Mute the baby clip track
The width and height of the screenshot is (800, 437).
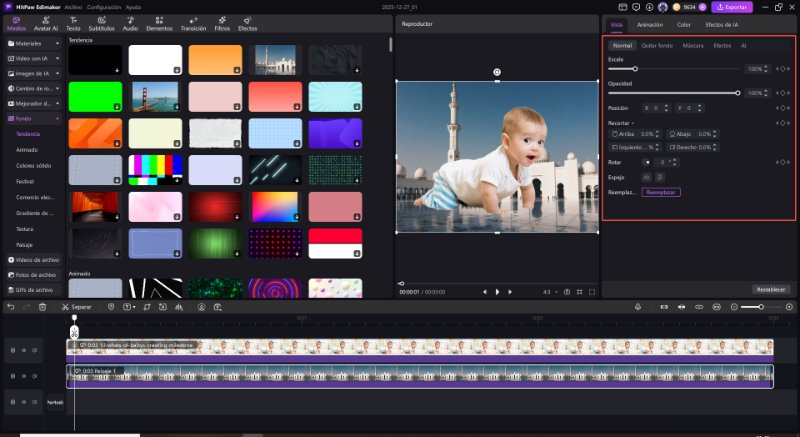35,350
